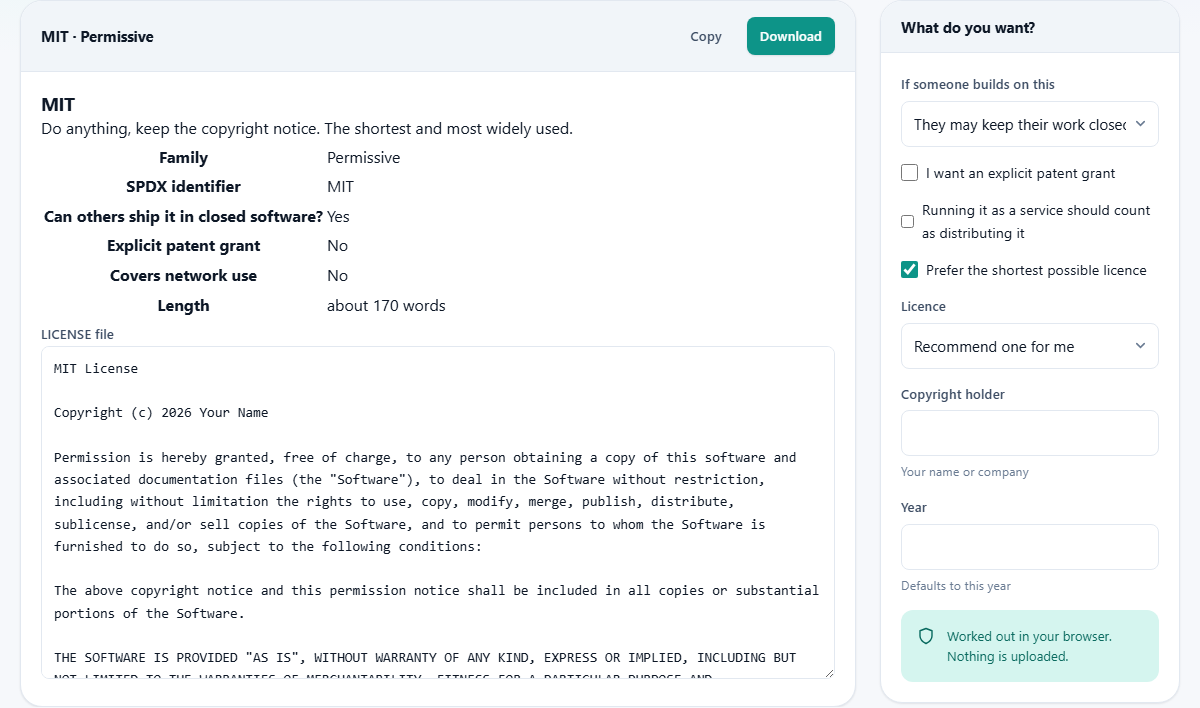Click the 'about 170 words' length value

coord(386,306)
